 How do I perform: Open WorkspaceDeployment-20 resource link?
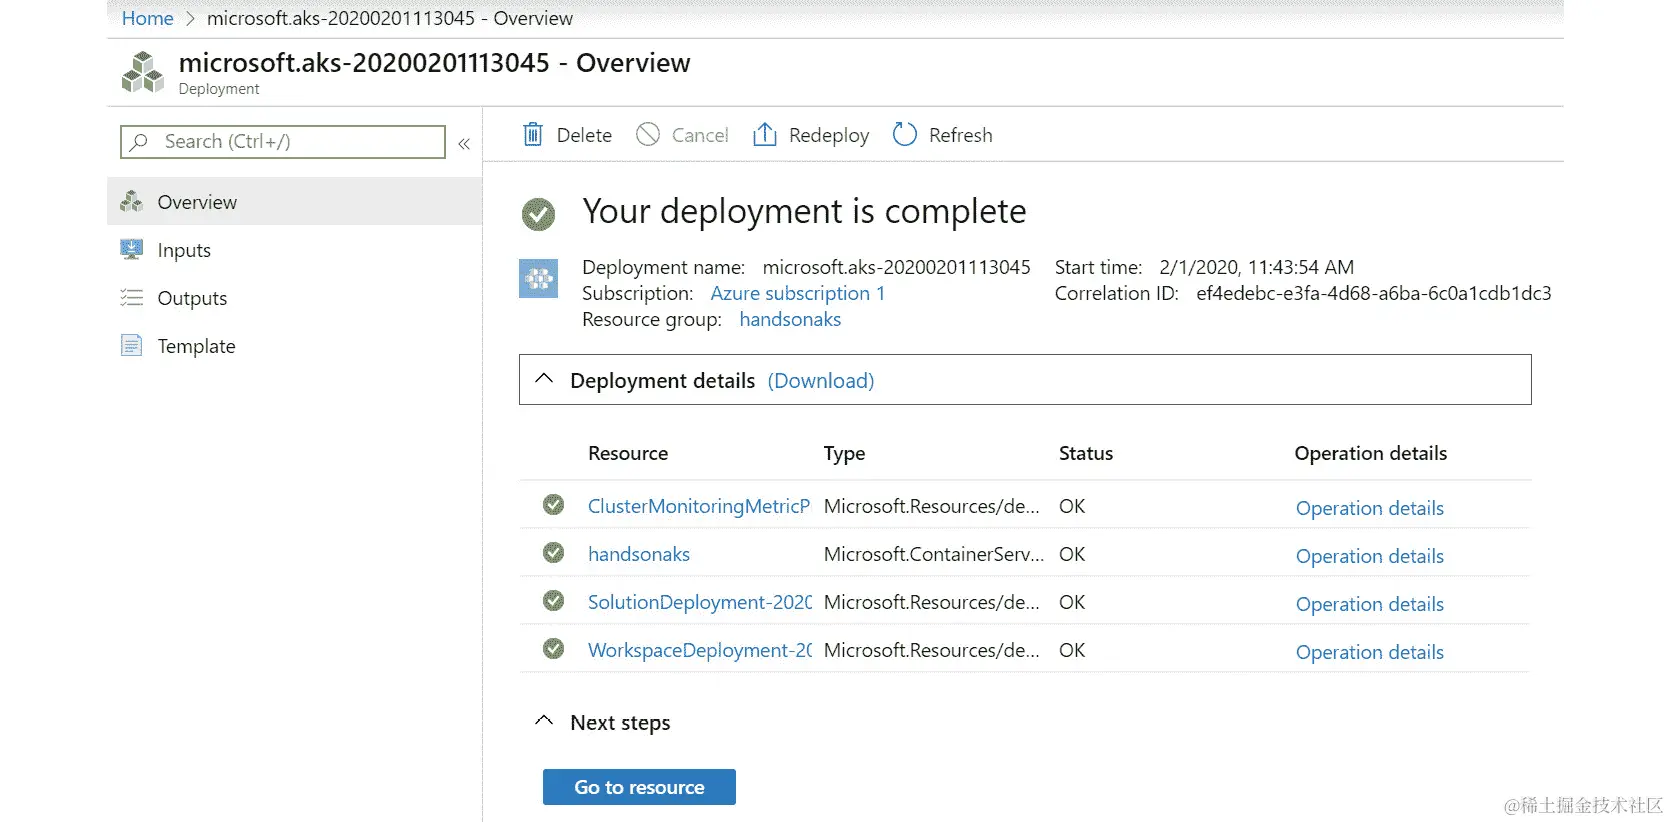coord(700,650)
